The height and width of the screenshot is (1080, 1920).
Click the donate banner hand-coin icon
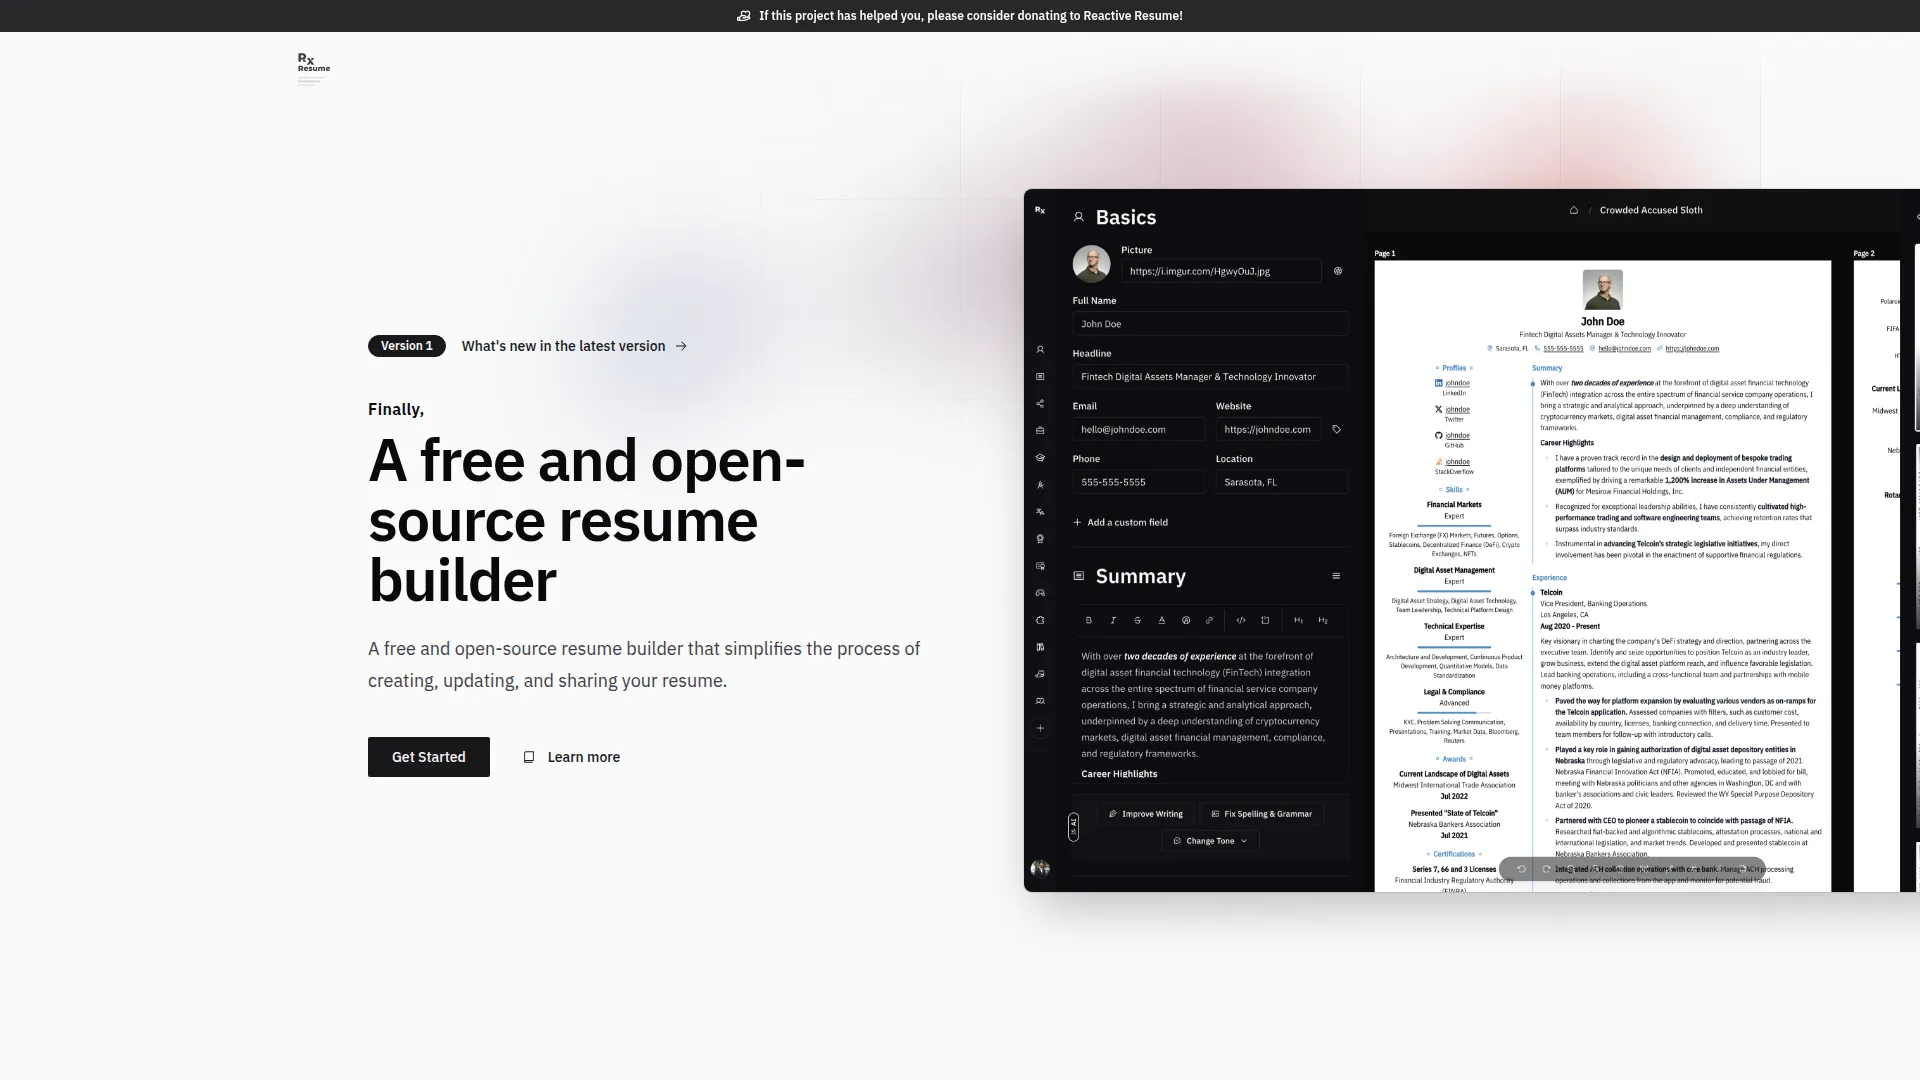(744, 16)
